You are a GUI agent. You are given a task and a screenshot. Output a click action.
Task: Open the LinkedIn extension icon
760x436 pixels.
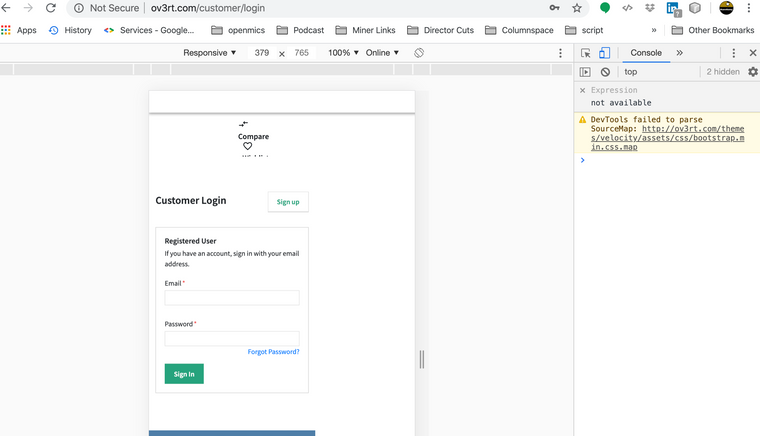[x=673, y=8]
